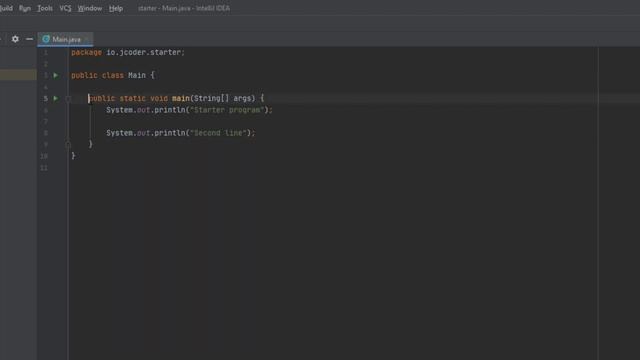Click the fold end marker on line 9
The image size is (640, 360).
click(x=68, y=144)
